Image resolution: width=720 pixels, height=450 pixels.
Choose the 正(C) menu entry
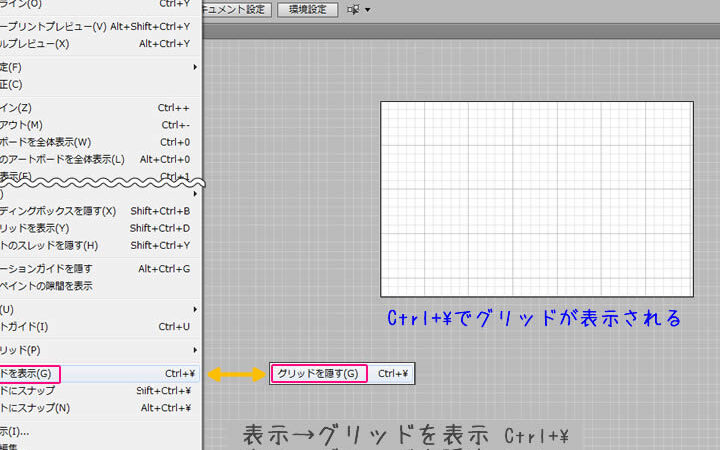tap(100, 84)
